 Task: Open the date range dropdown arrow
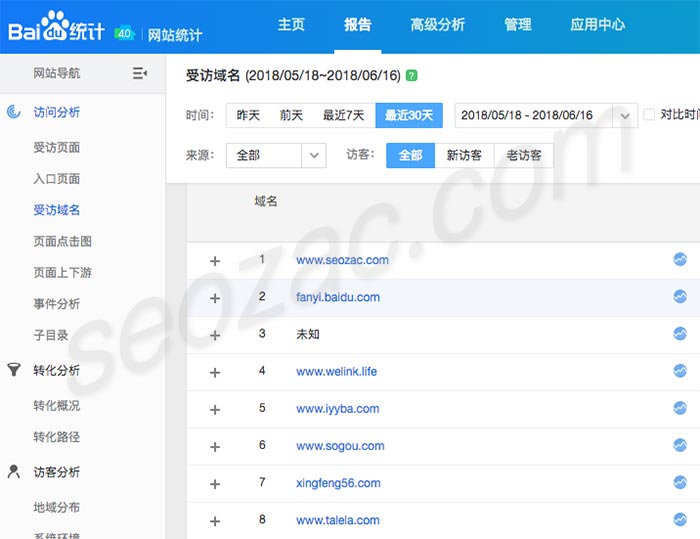[626, 116]
